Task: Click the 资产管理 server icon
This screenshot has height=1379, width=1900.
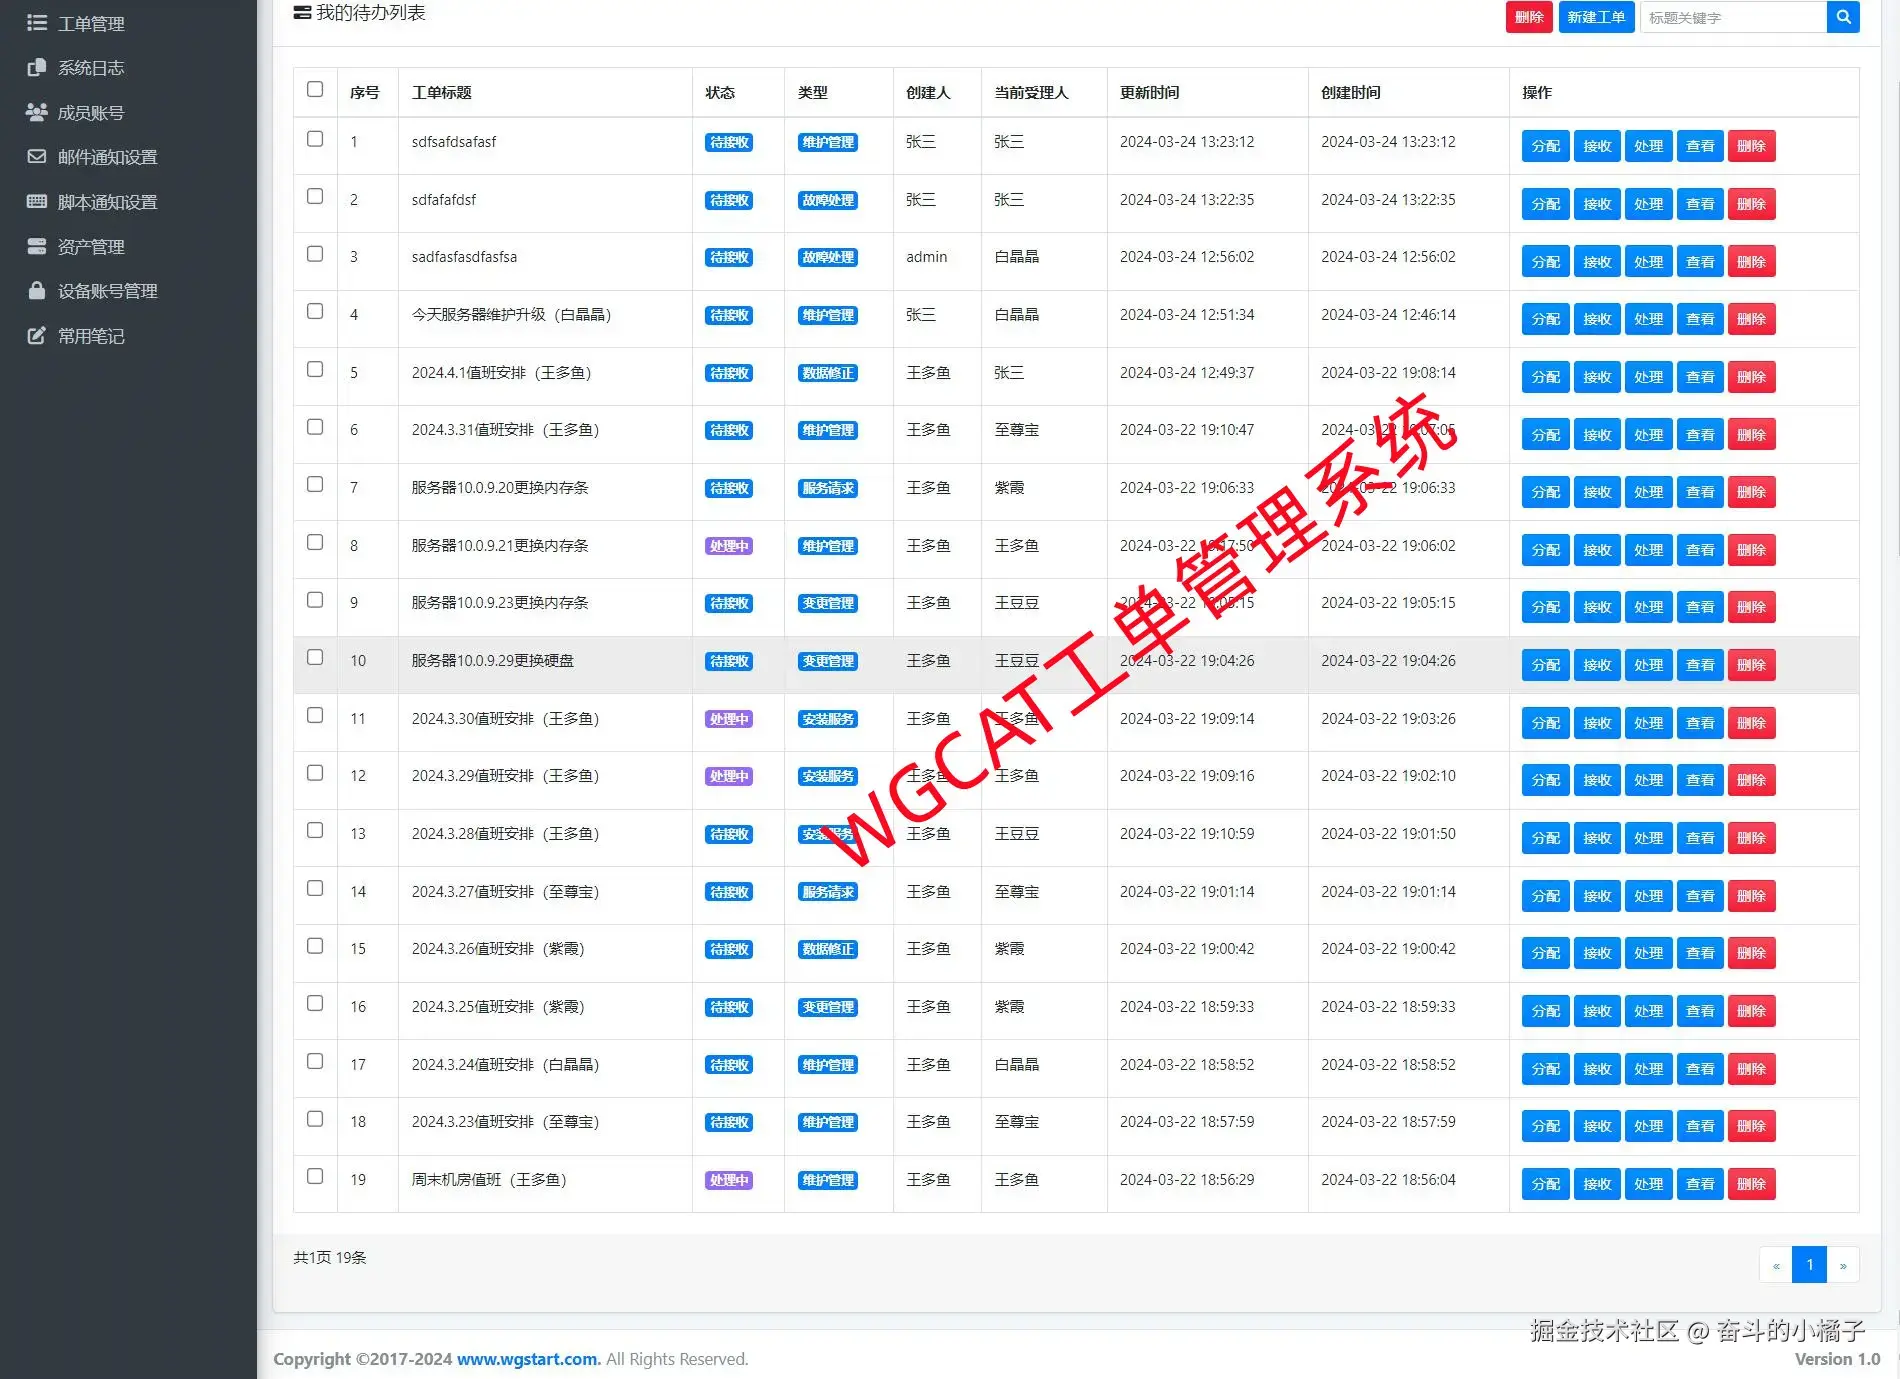Action: (x=37, y=246)
